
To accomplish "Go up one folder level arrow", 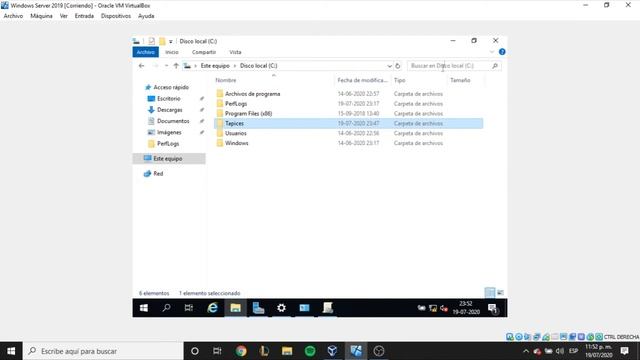I will tap(176, 66).
